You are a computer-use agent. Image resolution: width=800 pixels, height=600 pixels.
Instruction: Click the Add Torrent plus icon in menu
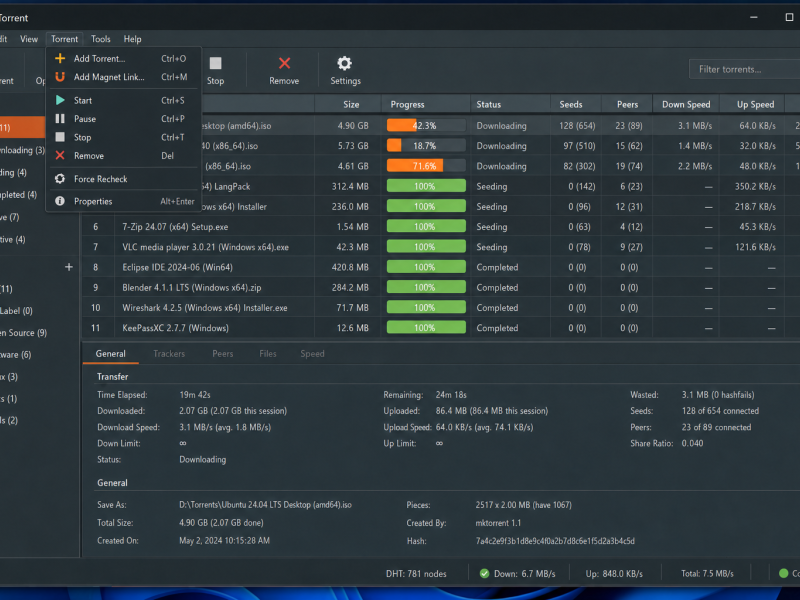(60, 58)
